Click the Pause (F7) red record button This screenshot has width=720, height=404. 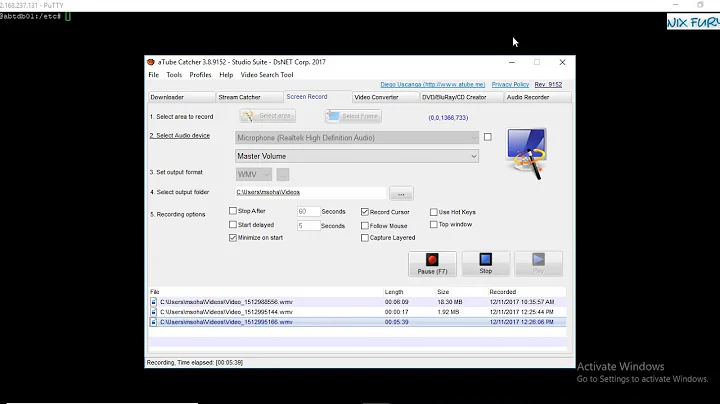pyautogui.click(x=432, y=264)
